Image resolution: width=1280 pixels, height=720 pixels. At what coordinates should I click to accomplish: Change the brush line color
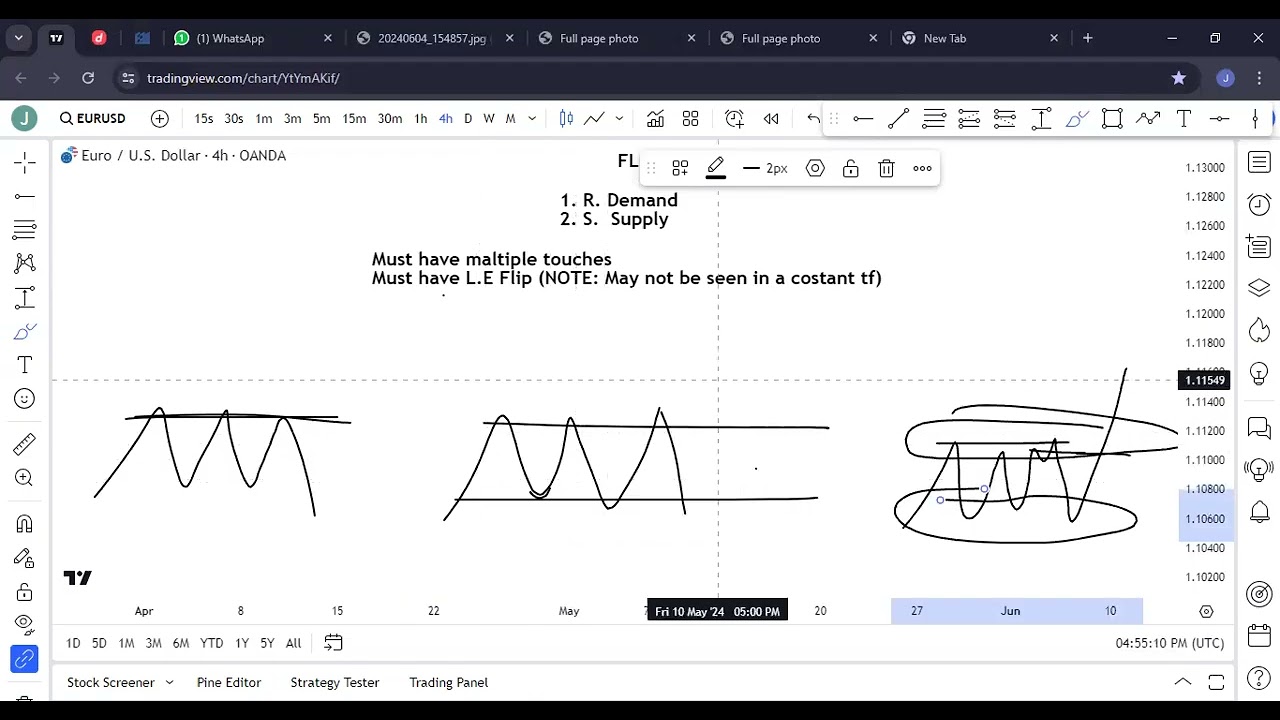716,168
